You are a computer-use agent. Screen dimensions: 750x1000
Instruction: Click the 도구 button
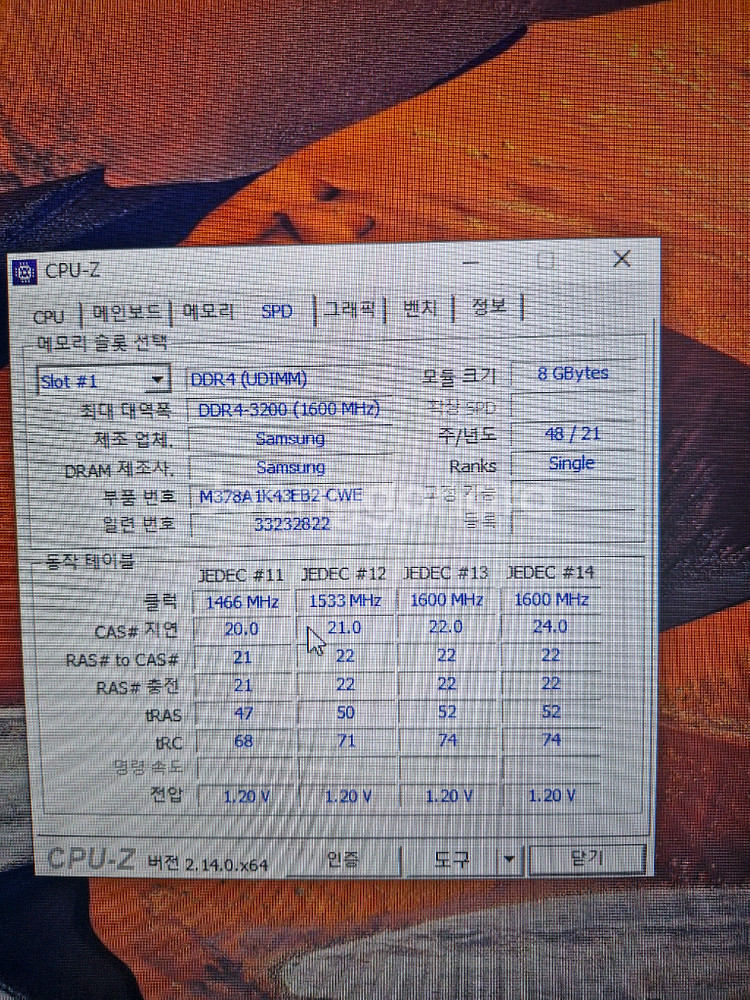pyautogui.click(x=452, y=860)
